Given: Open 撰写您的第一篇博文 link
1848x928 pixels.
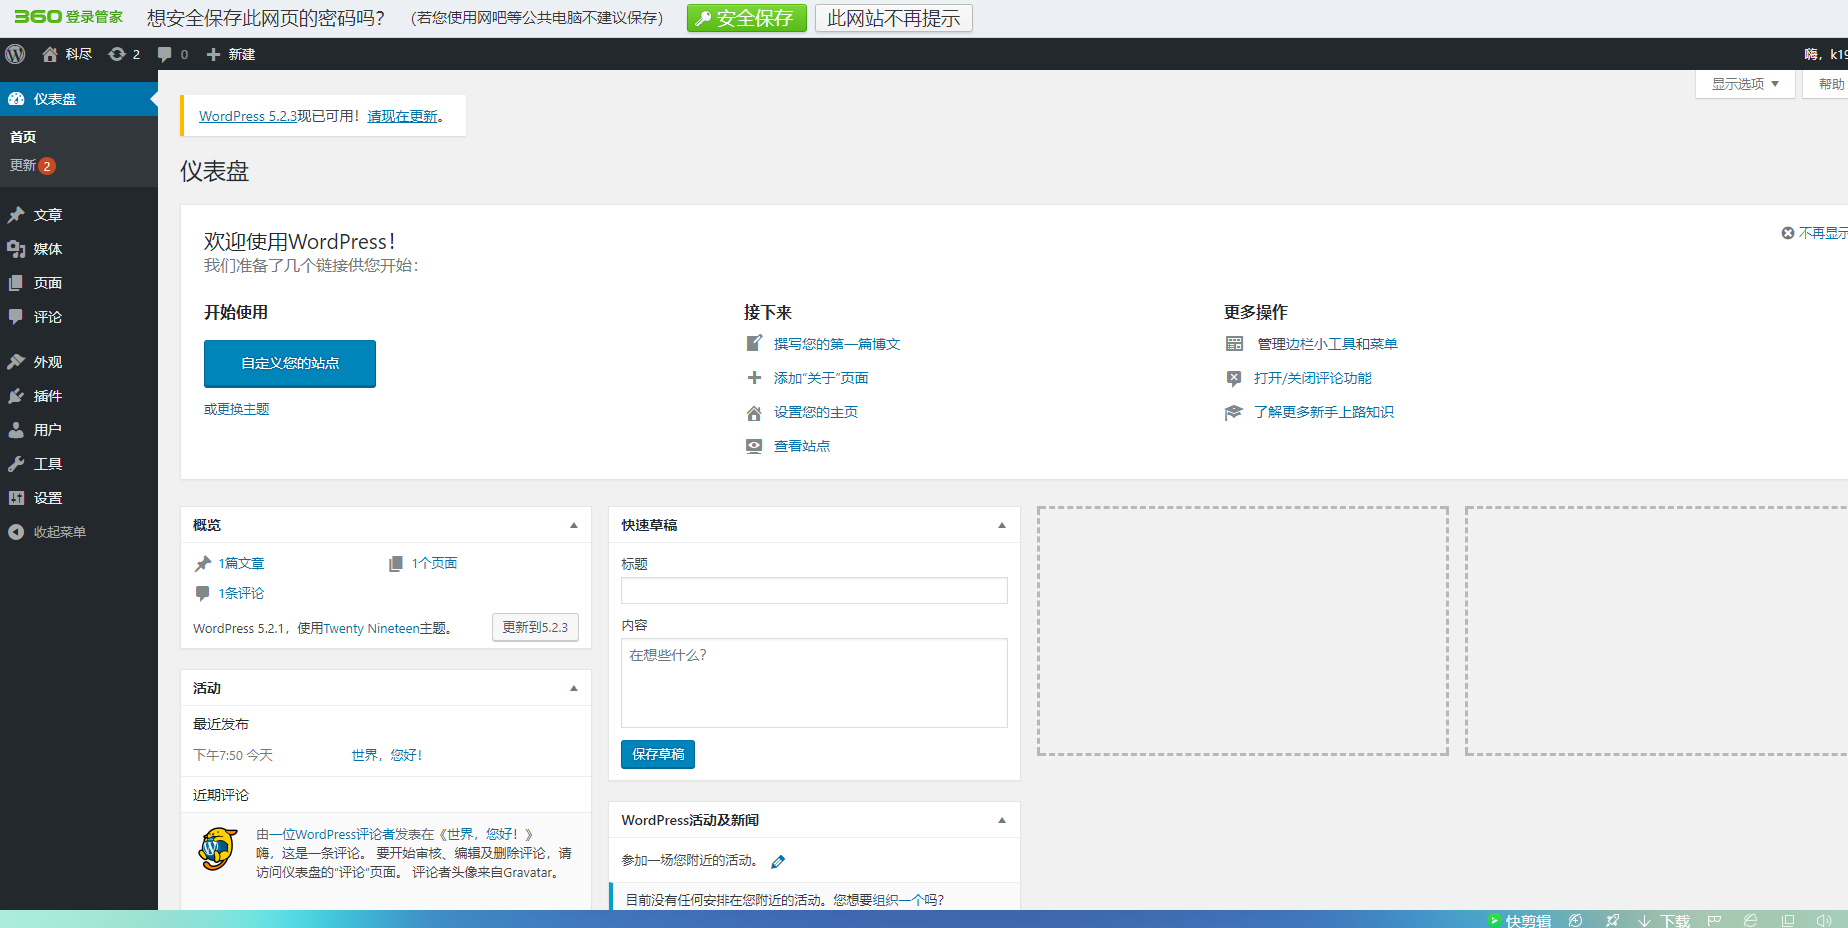Looking at the screenshot, I should point(837,344).
